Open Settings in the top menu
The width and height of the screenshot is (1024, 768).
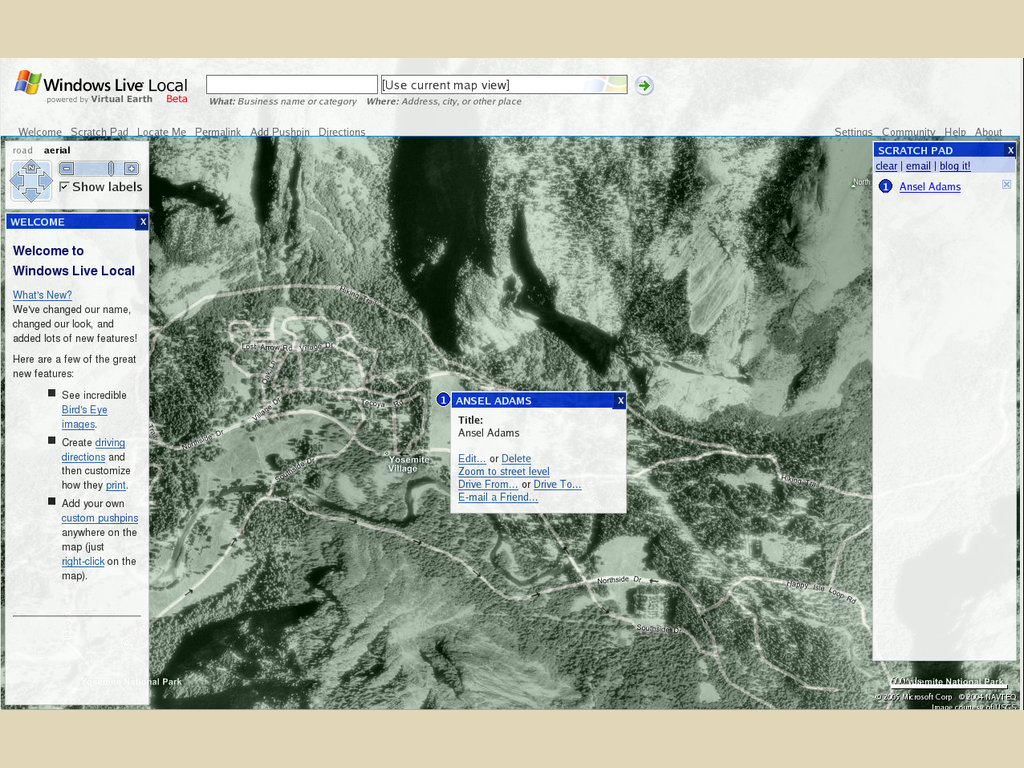pos(853,132)
